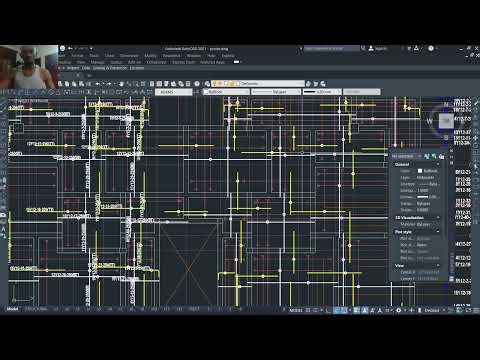Open the status bar workspace gear icon
480x360 pixels.
pos(398,310)
